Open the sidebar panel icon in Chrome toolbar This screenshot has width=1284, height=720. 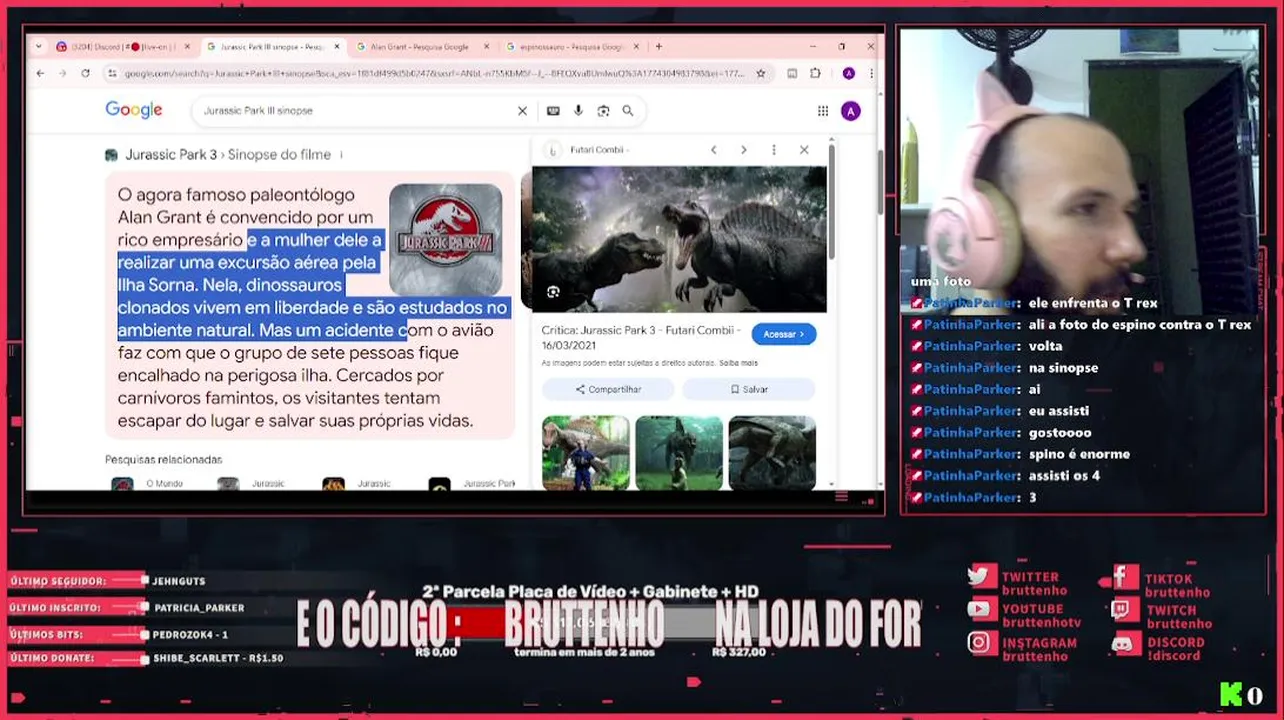point(792,73)
